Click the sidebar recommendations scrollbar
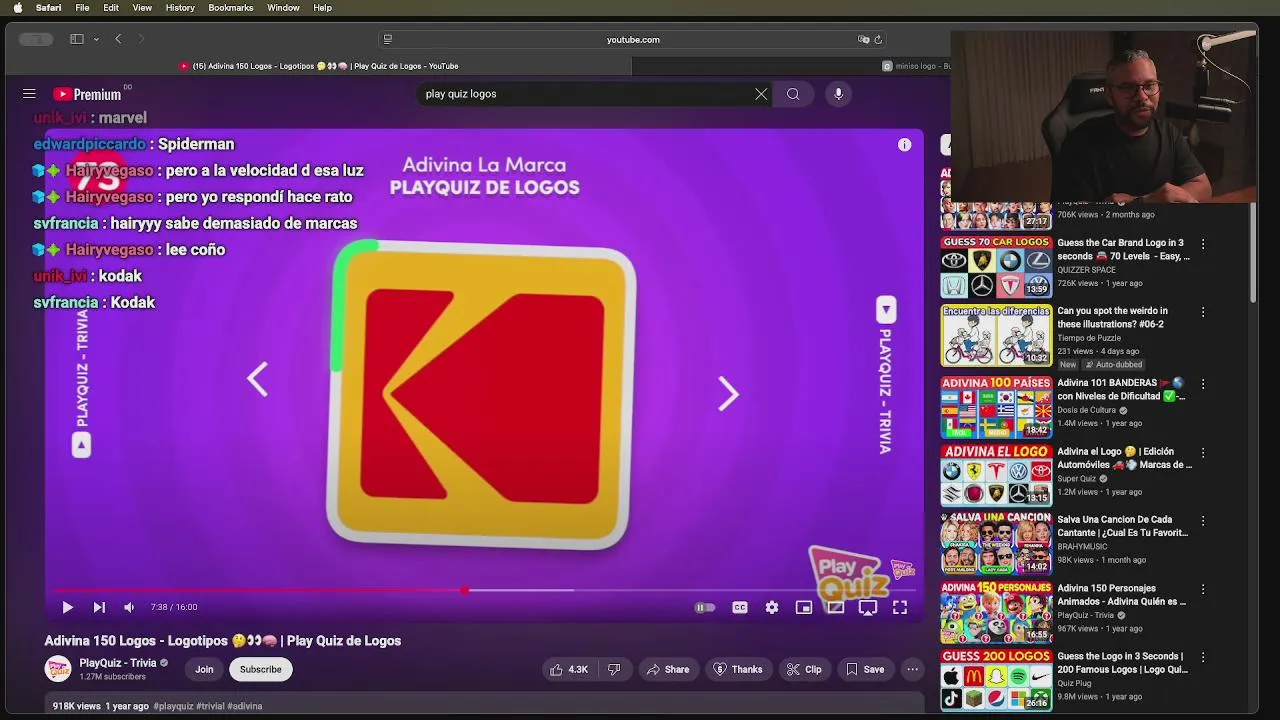This screenshot has width=1280, height=720. pos(1253,254)
